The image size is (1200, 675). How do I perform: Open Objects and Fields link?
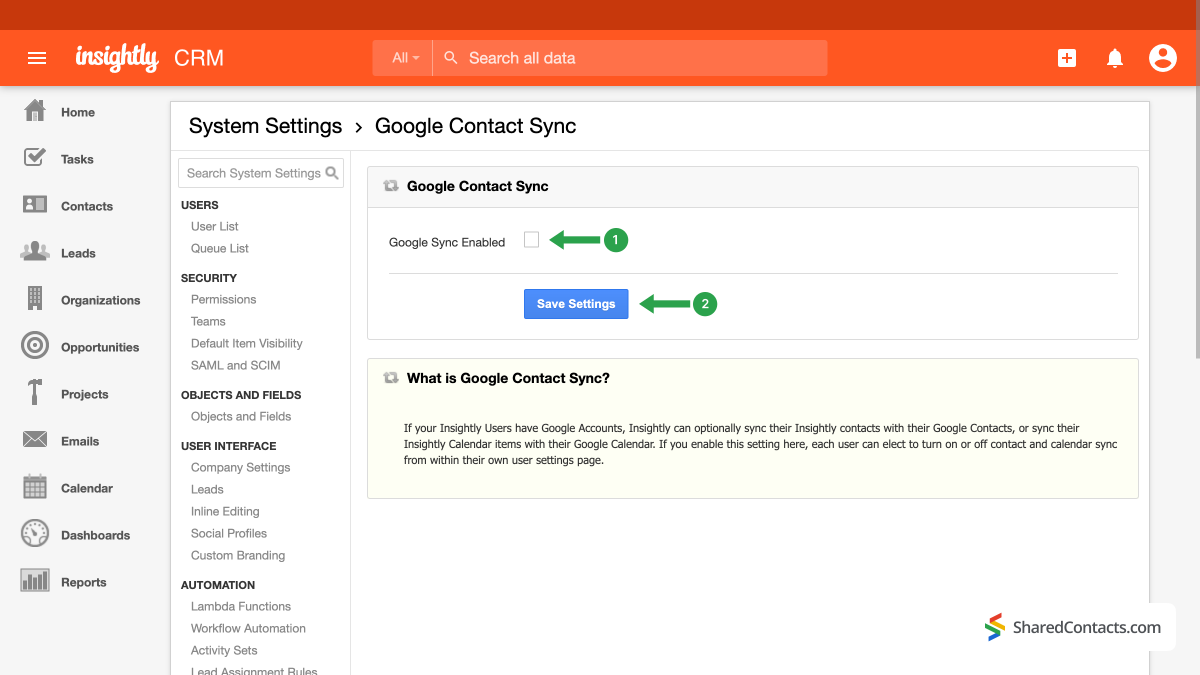[241, 416]
